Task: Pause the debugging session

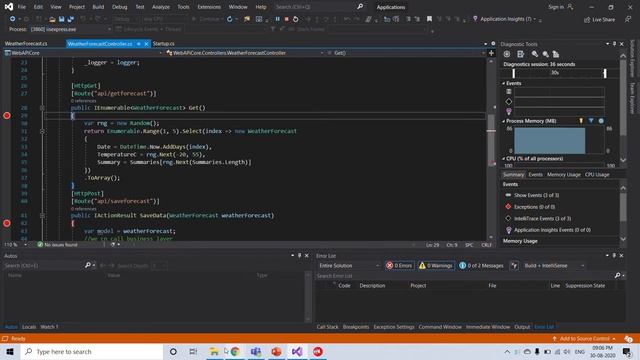Action: tap(278, 19)
